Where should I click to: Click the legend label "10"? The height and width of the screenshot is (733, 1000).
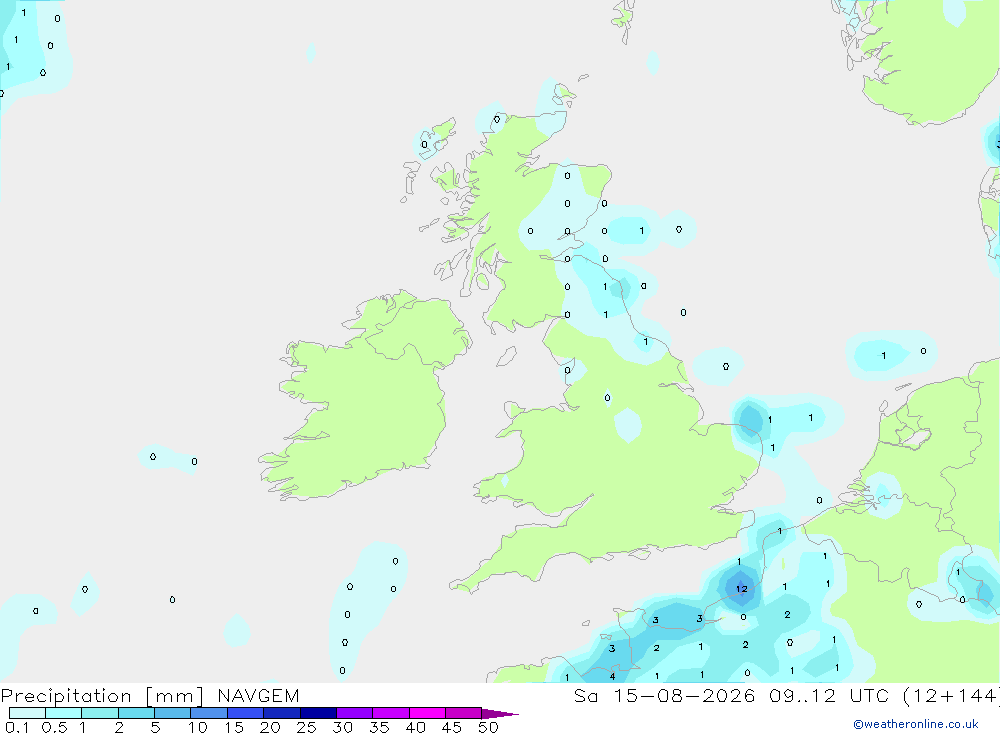(x=198, y=727)
